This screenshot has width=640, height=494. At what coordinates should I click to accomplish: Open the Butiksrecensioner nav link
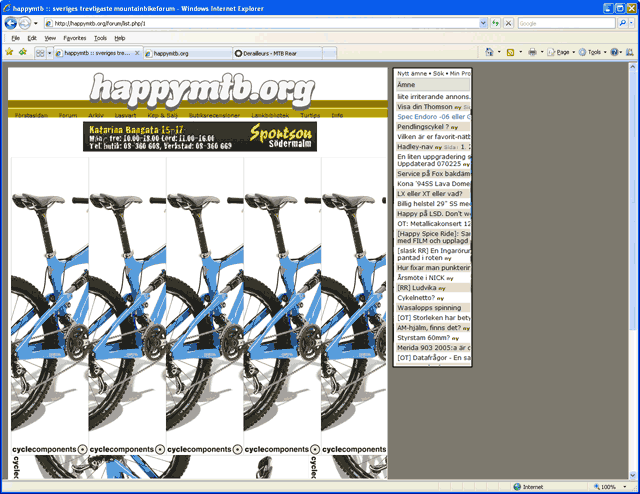214,116
